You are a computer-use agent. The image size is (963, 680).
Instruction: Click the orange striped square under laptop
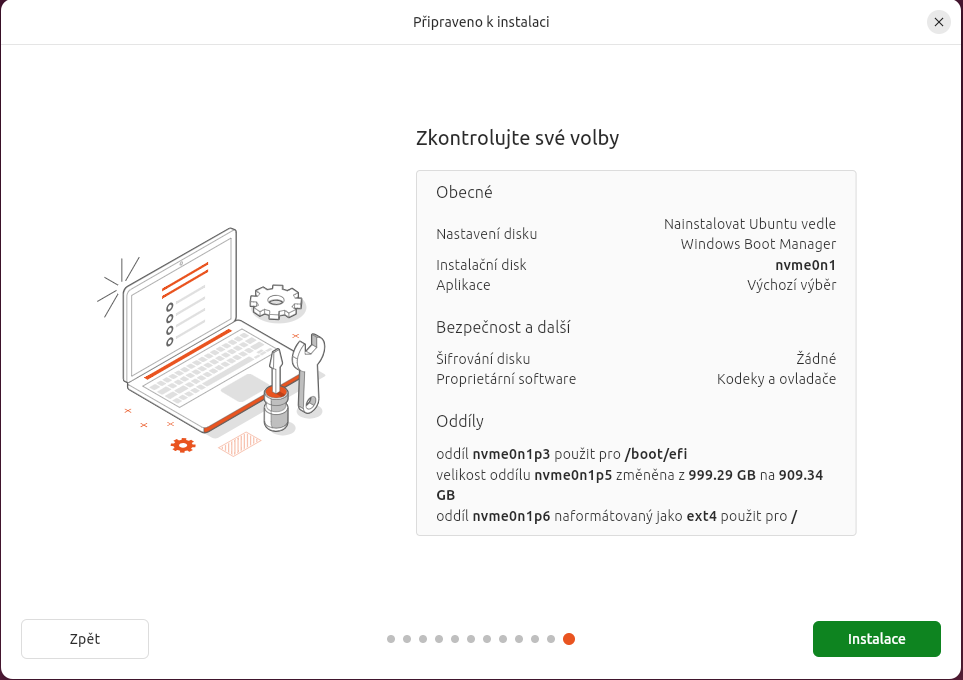(x=239, y=444)
